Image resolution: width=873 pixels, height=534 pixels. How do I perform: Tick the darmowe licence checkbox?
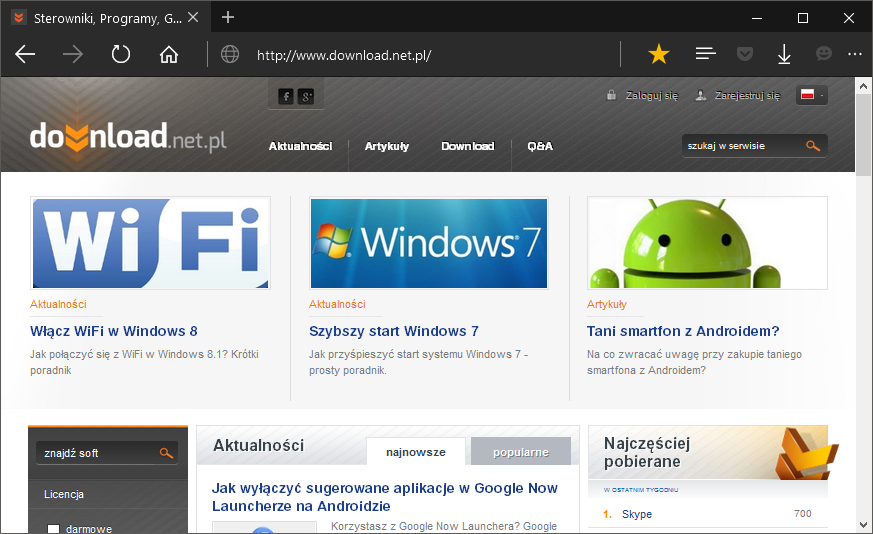pos(53,529)
